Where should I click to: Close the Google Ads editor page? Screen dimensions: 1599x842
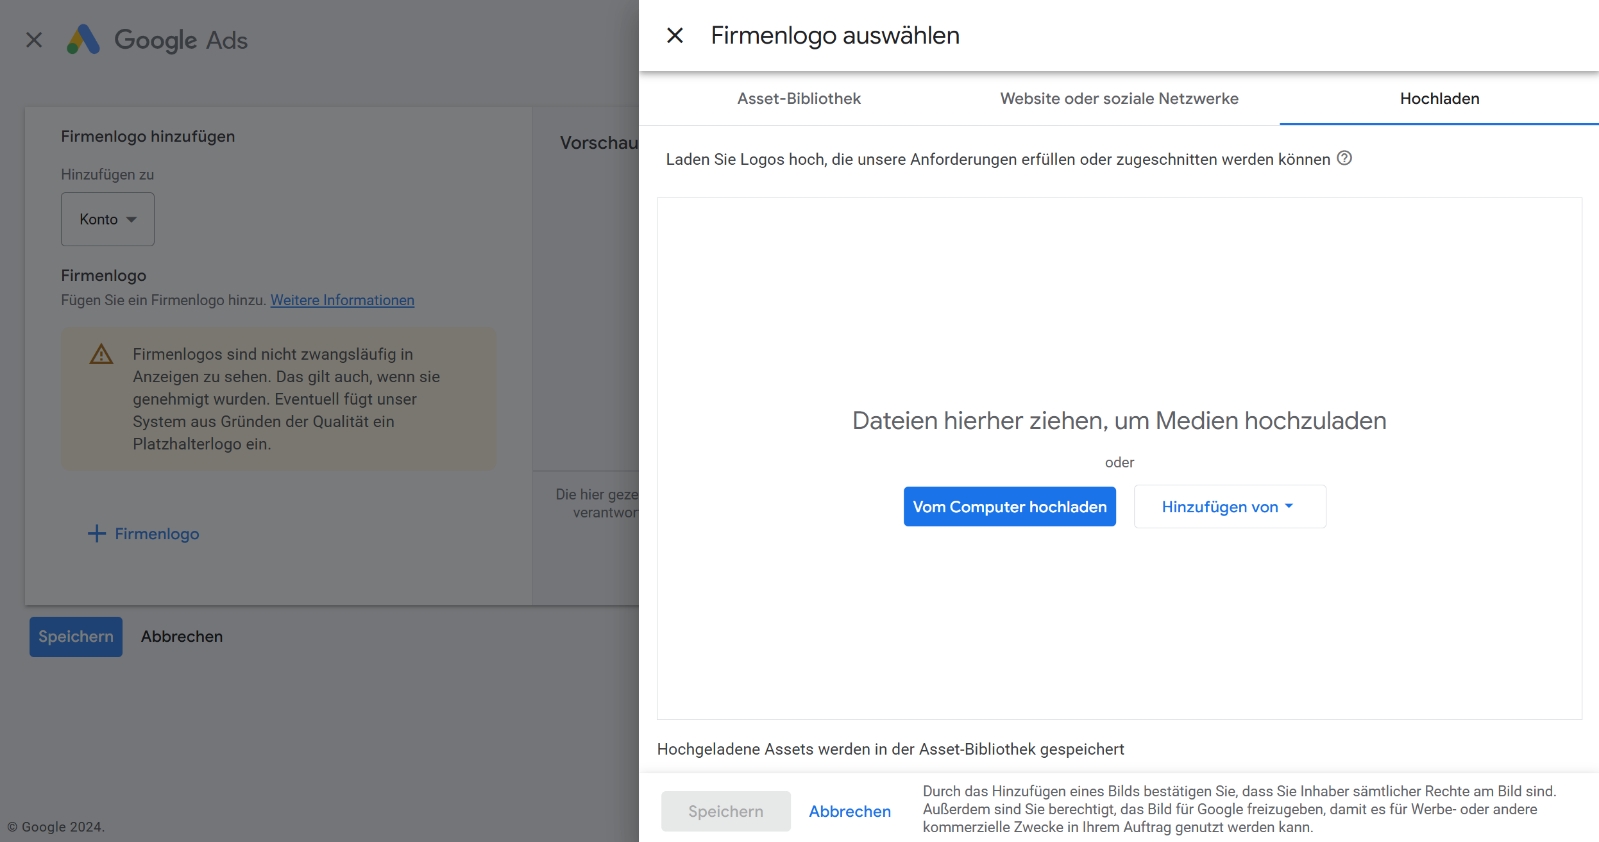tap(34, 40)
